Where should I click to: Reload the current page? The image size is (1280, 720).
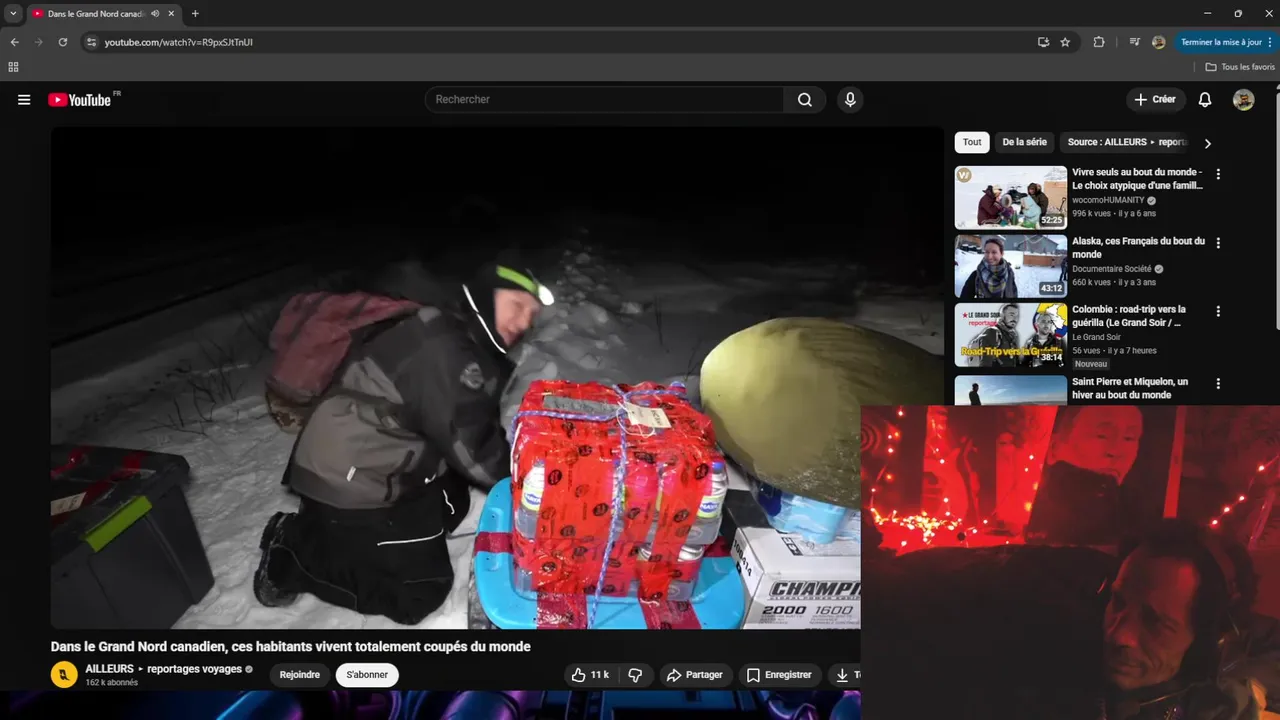63,42
